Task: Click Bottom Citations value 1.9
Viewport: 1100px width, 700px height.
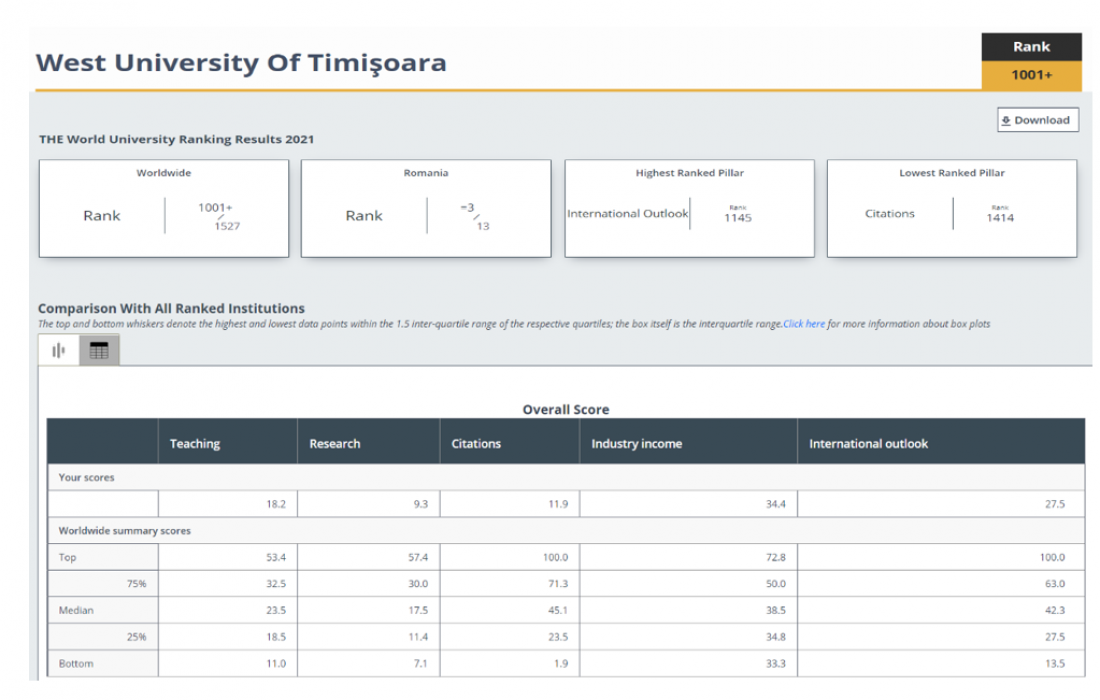Action: click(x=561, y=664)
